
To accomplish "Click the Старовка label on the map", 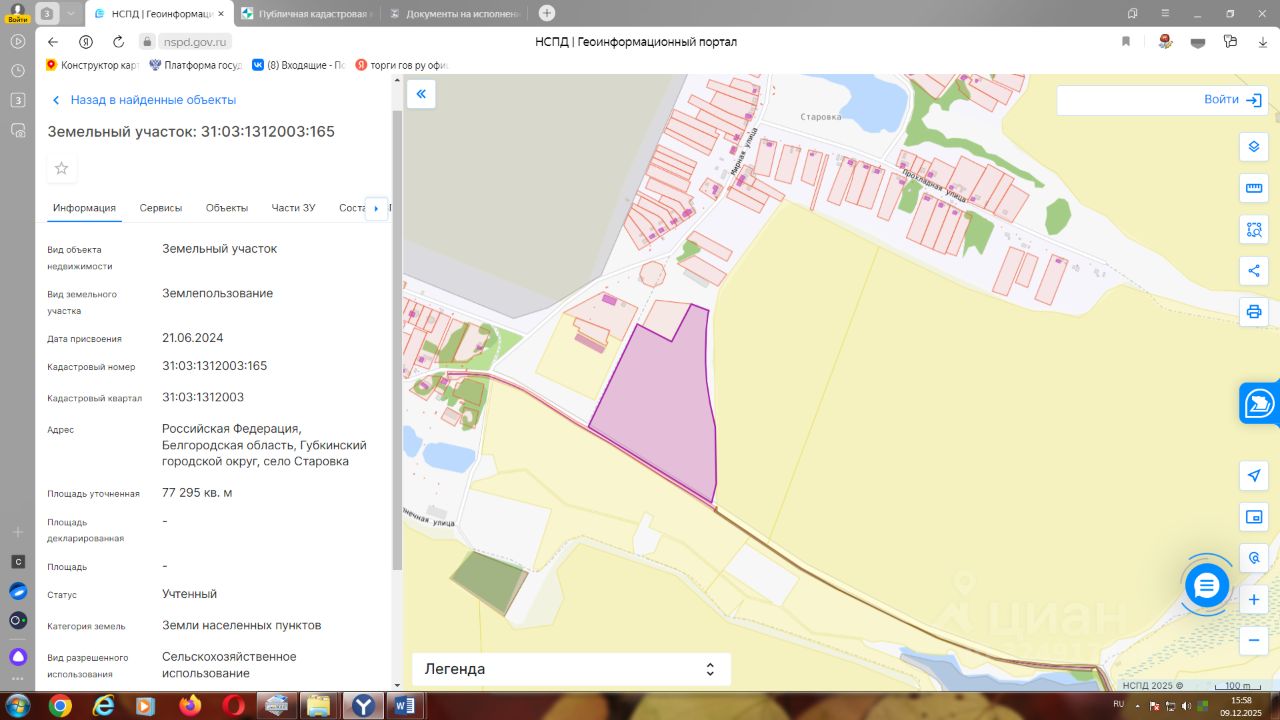I will click(821, 117).
